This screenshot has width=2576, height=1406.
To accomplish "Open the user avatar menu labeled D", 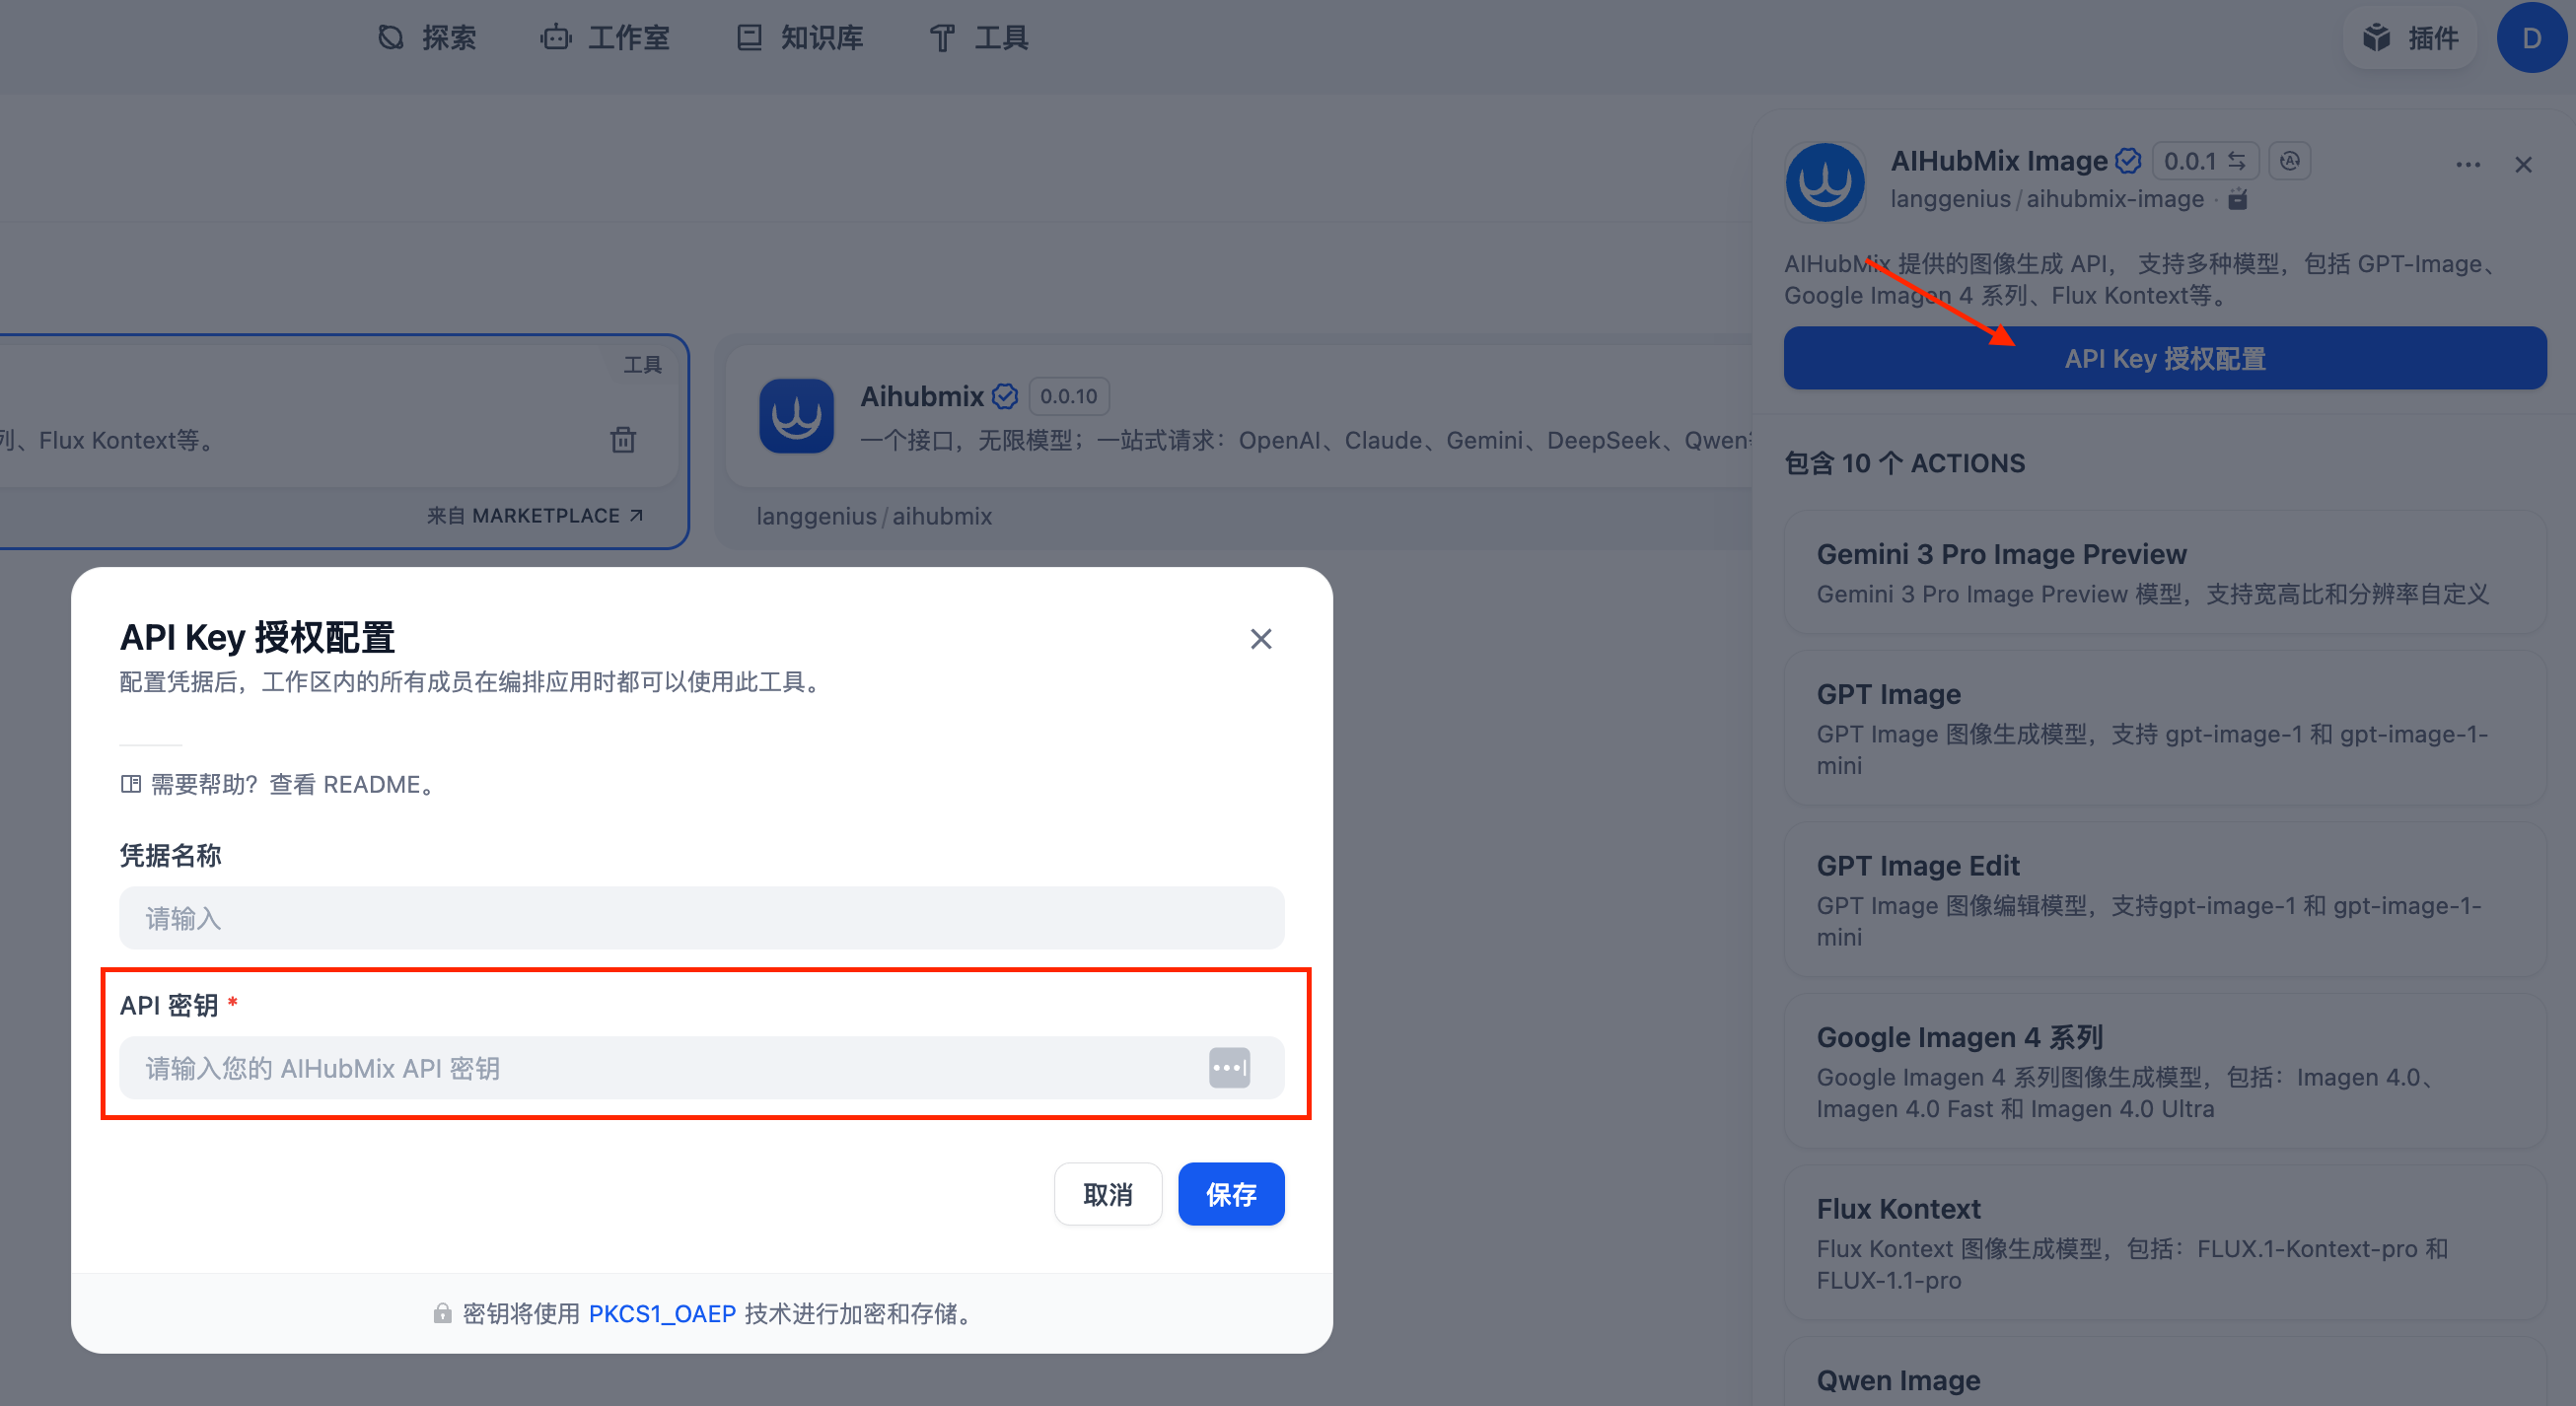I will [x=2531, y=37].
